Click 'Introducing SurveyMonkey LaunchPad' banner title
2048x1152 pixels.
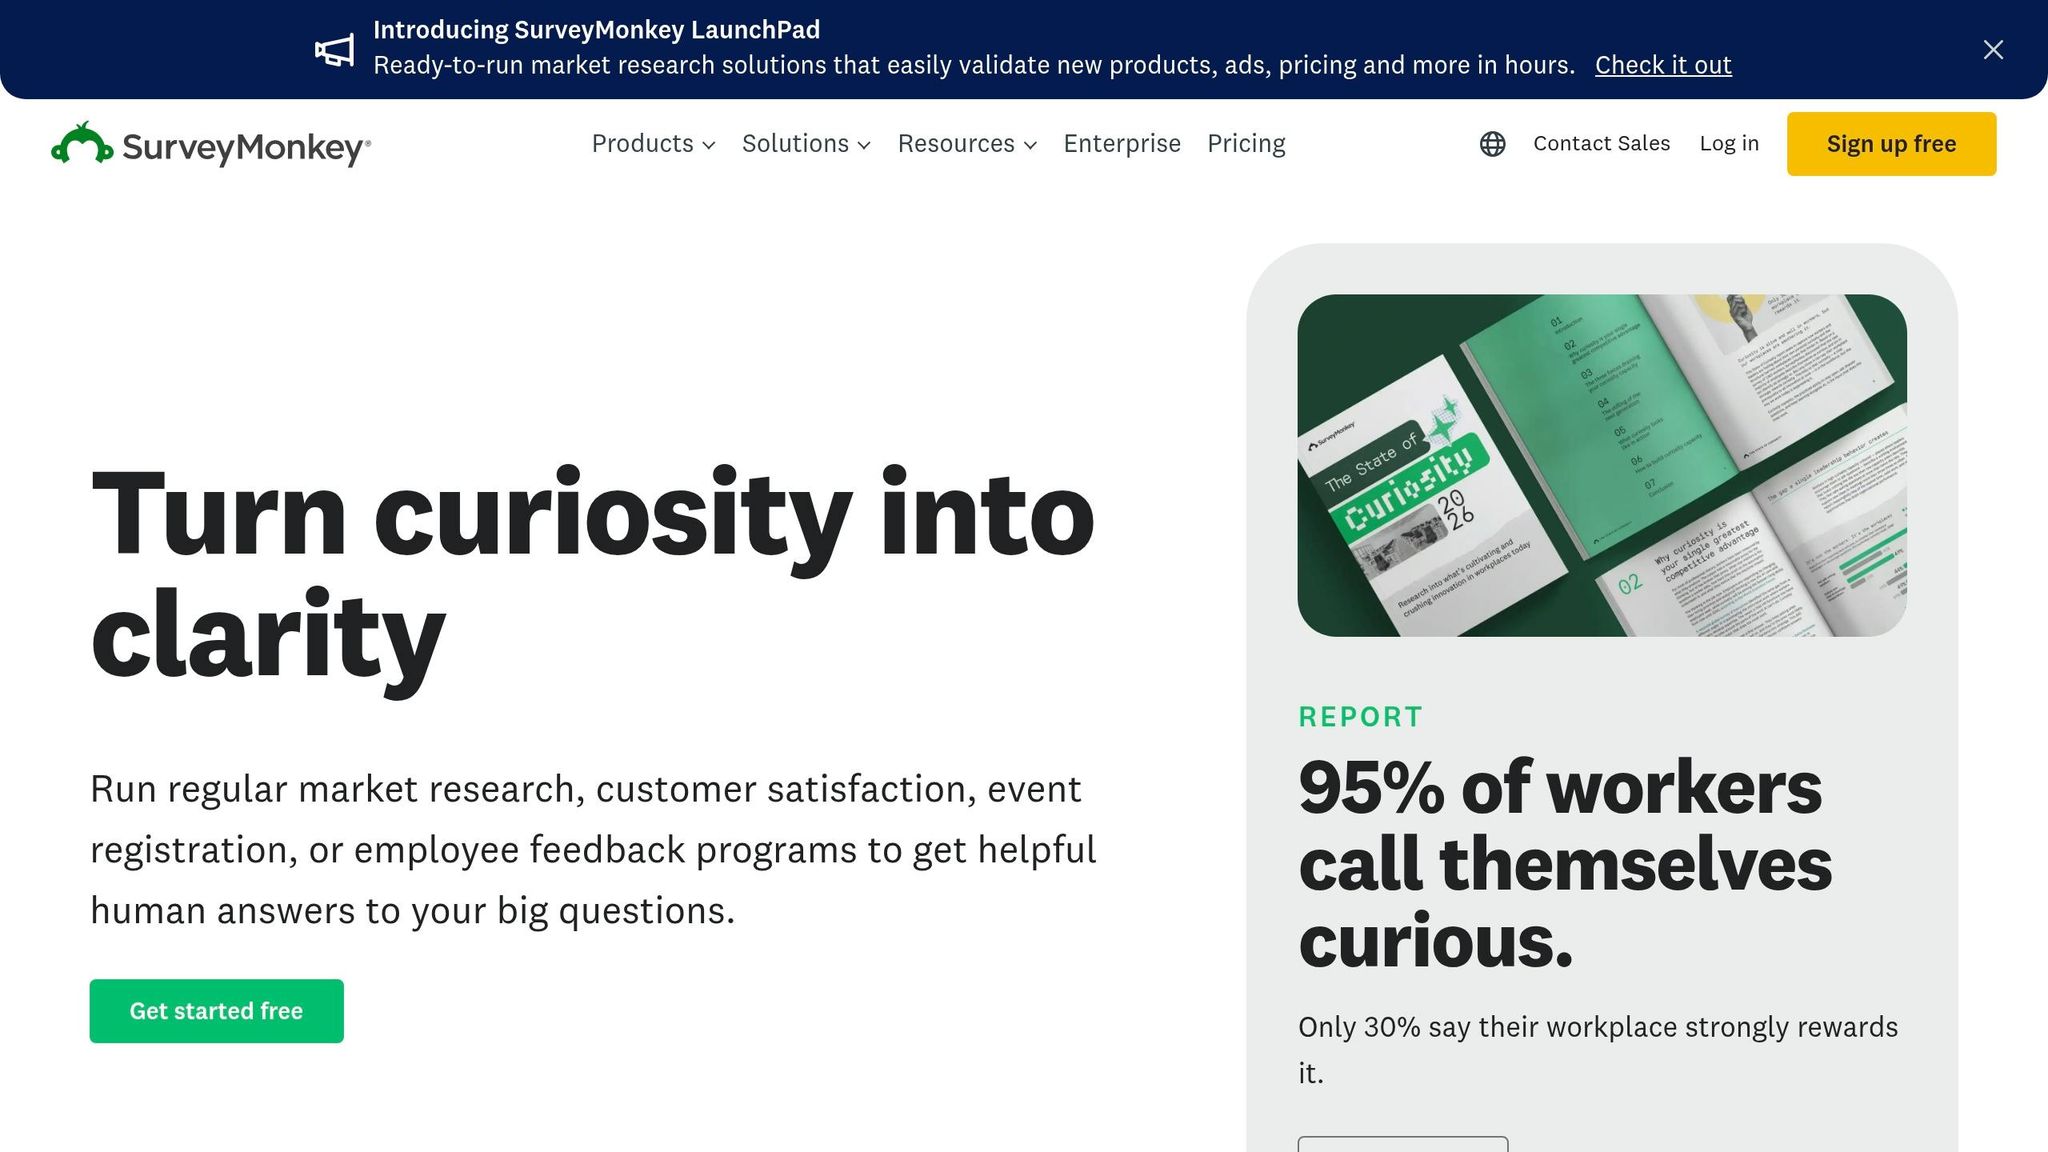click(x=596, y=30)
